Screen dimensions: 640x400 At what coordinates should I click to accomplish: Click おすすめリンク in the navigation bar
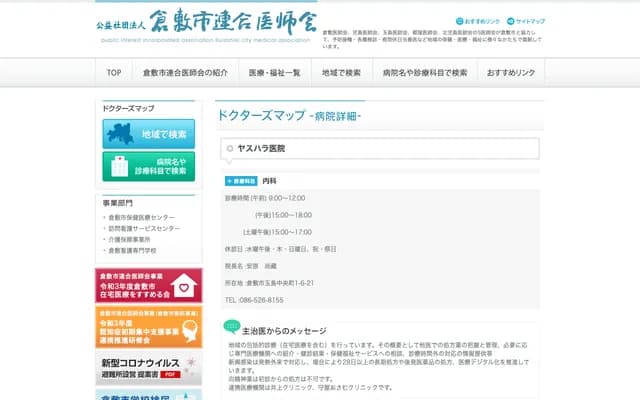click(x=511, y=73)
